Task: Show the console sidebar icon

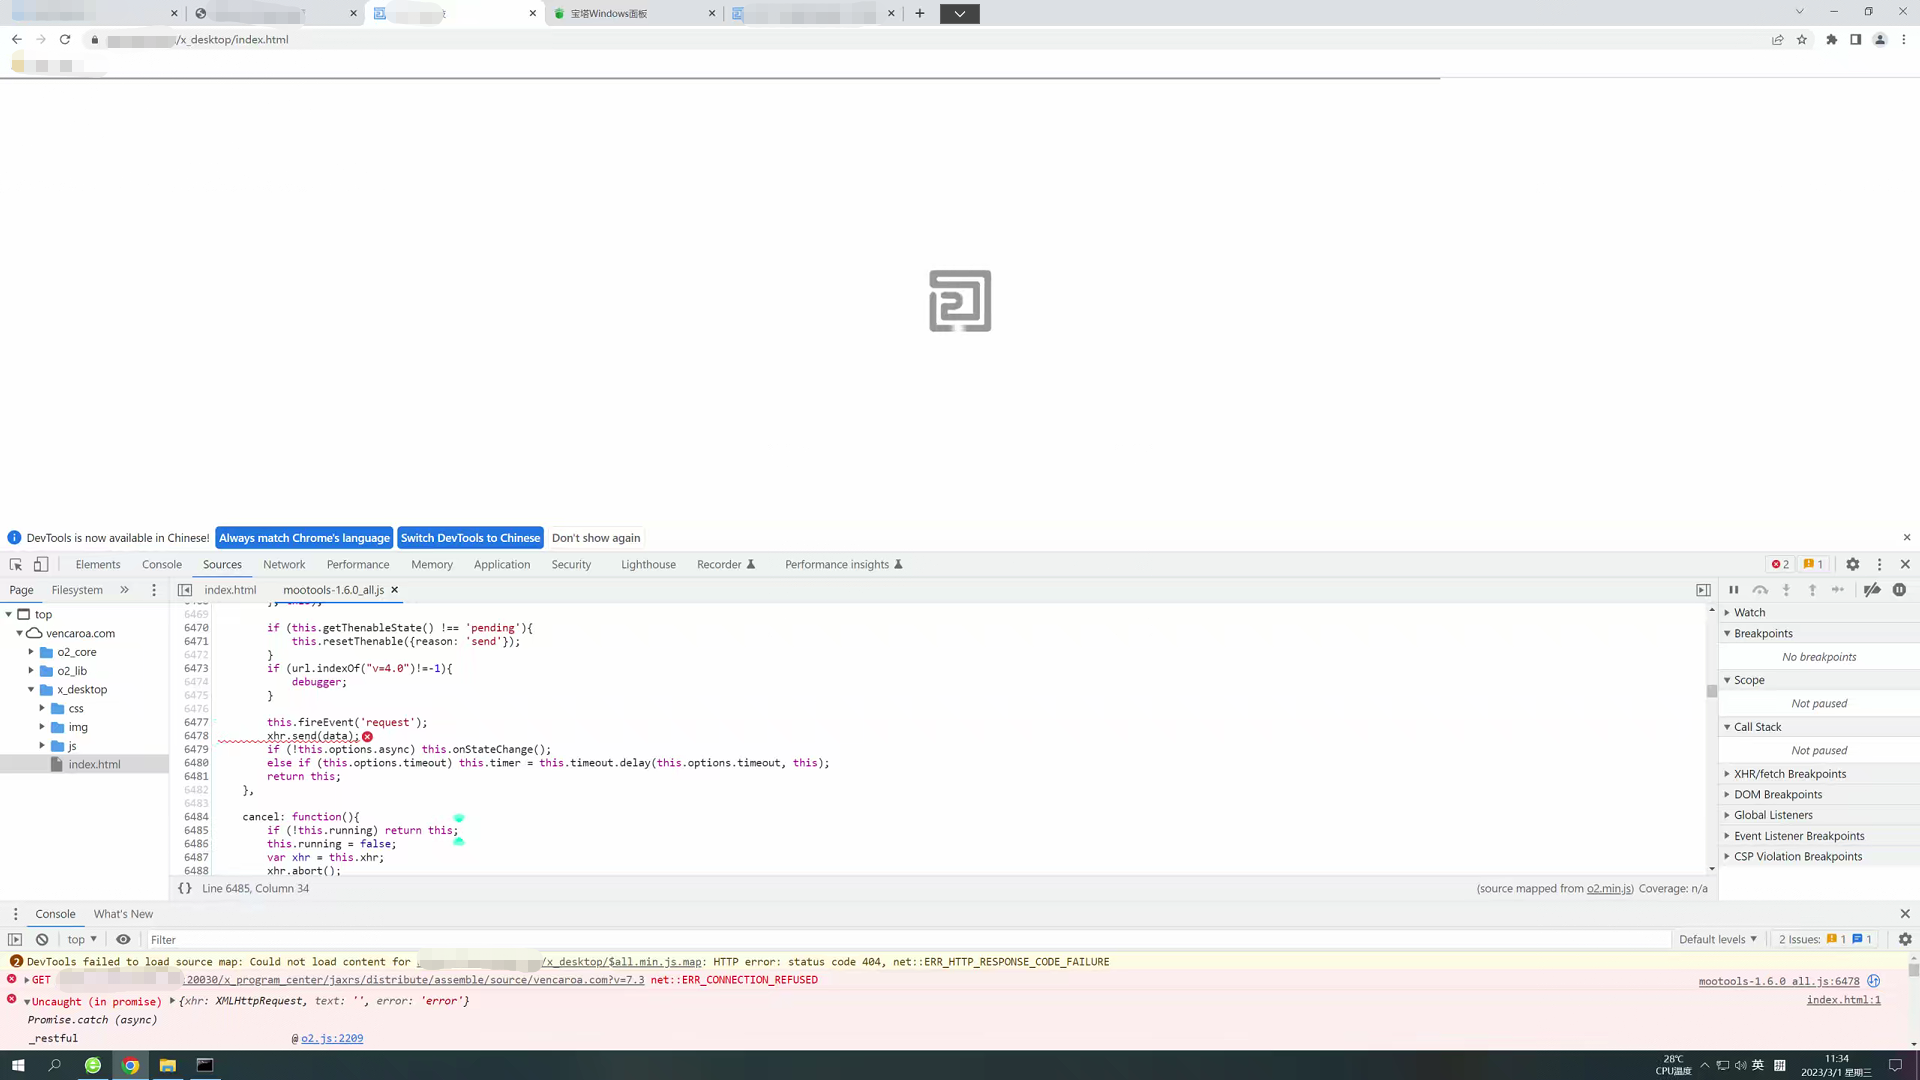Action: click(x=15, y=940)
